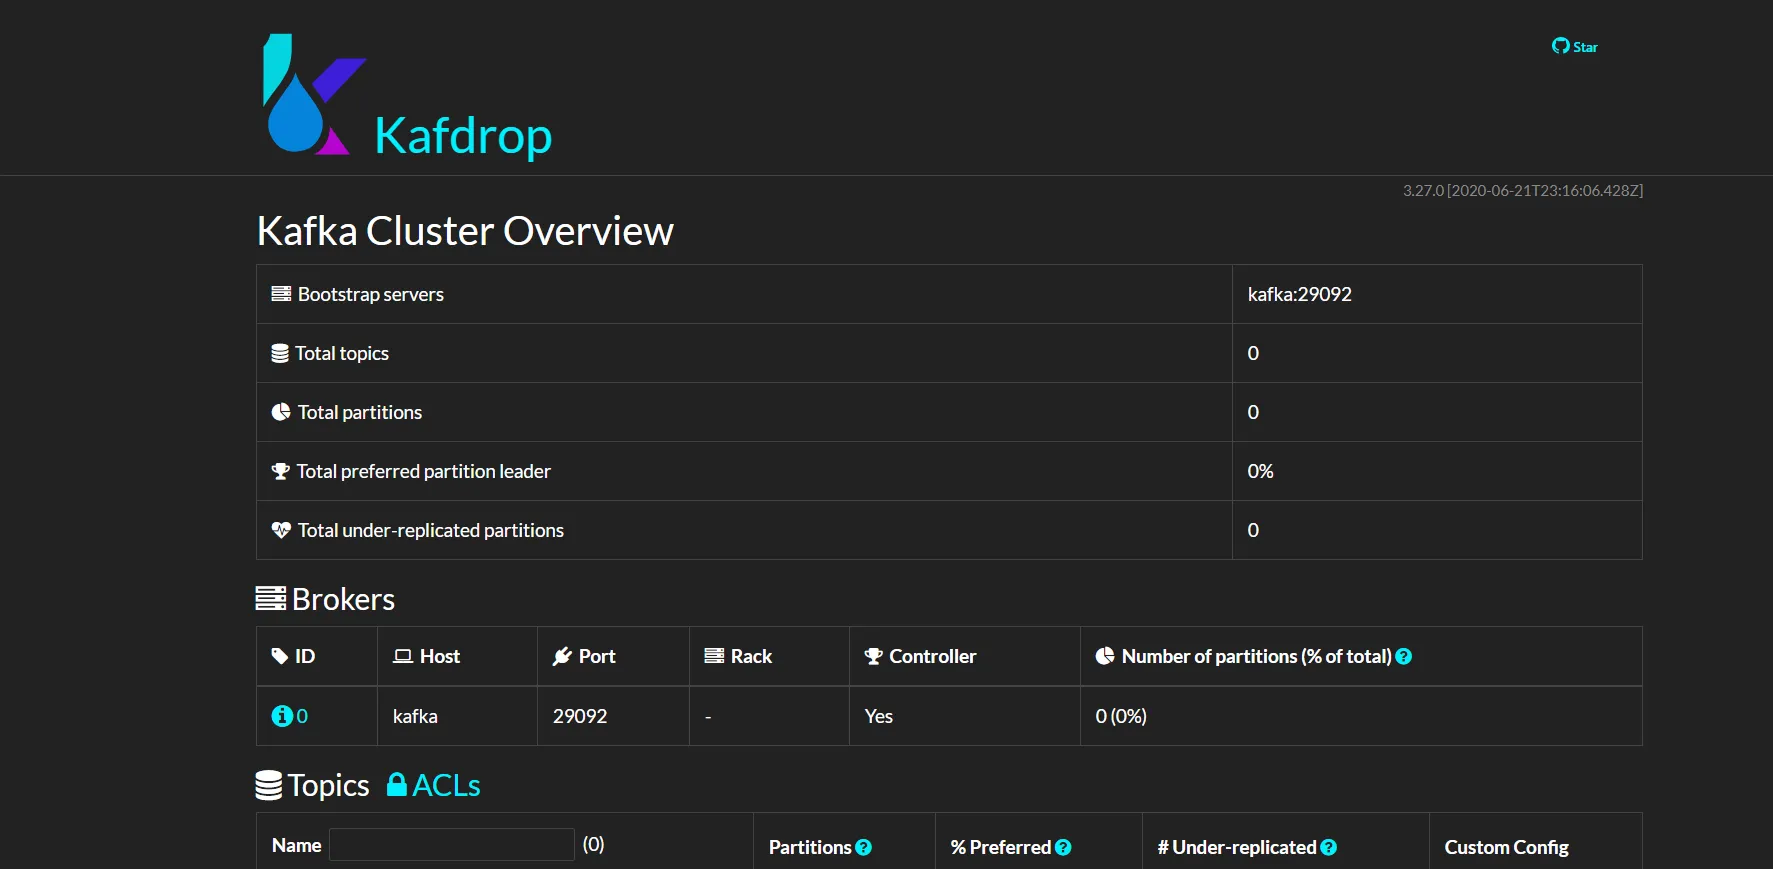Click the 0% preferred partition leader value
Viewport: 1773px width, 869px height.
pyautogui.click(x=1260, y=471)
